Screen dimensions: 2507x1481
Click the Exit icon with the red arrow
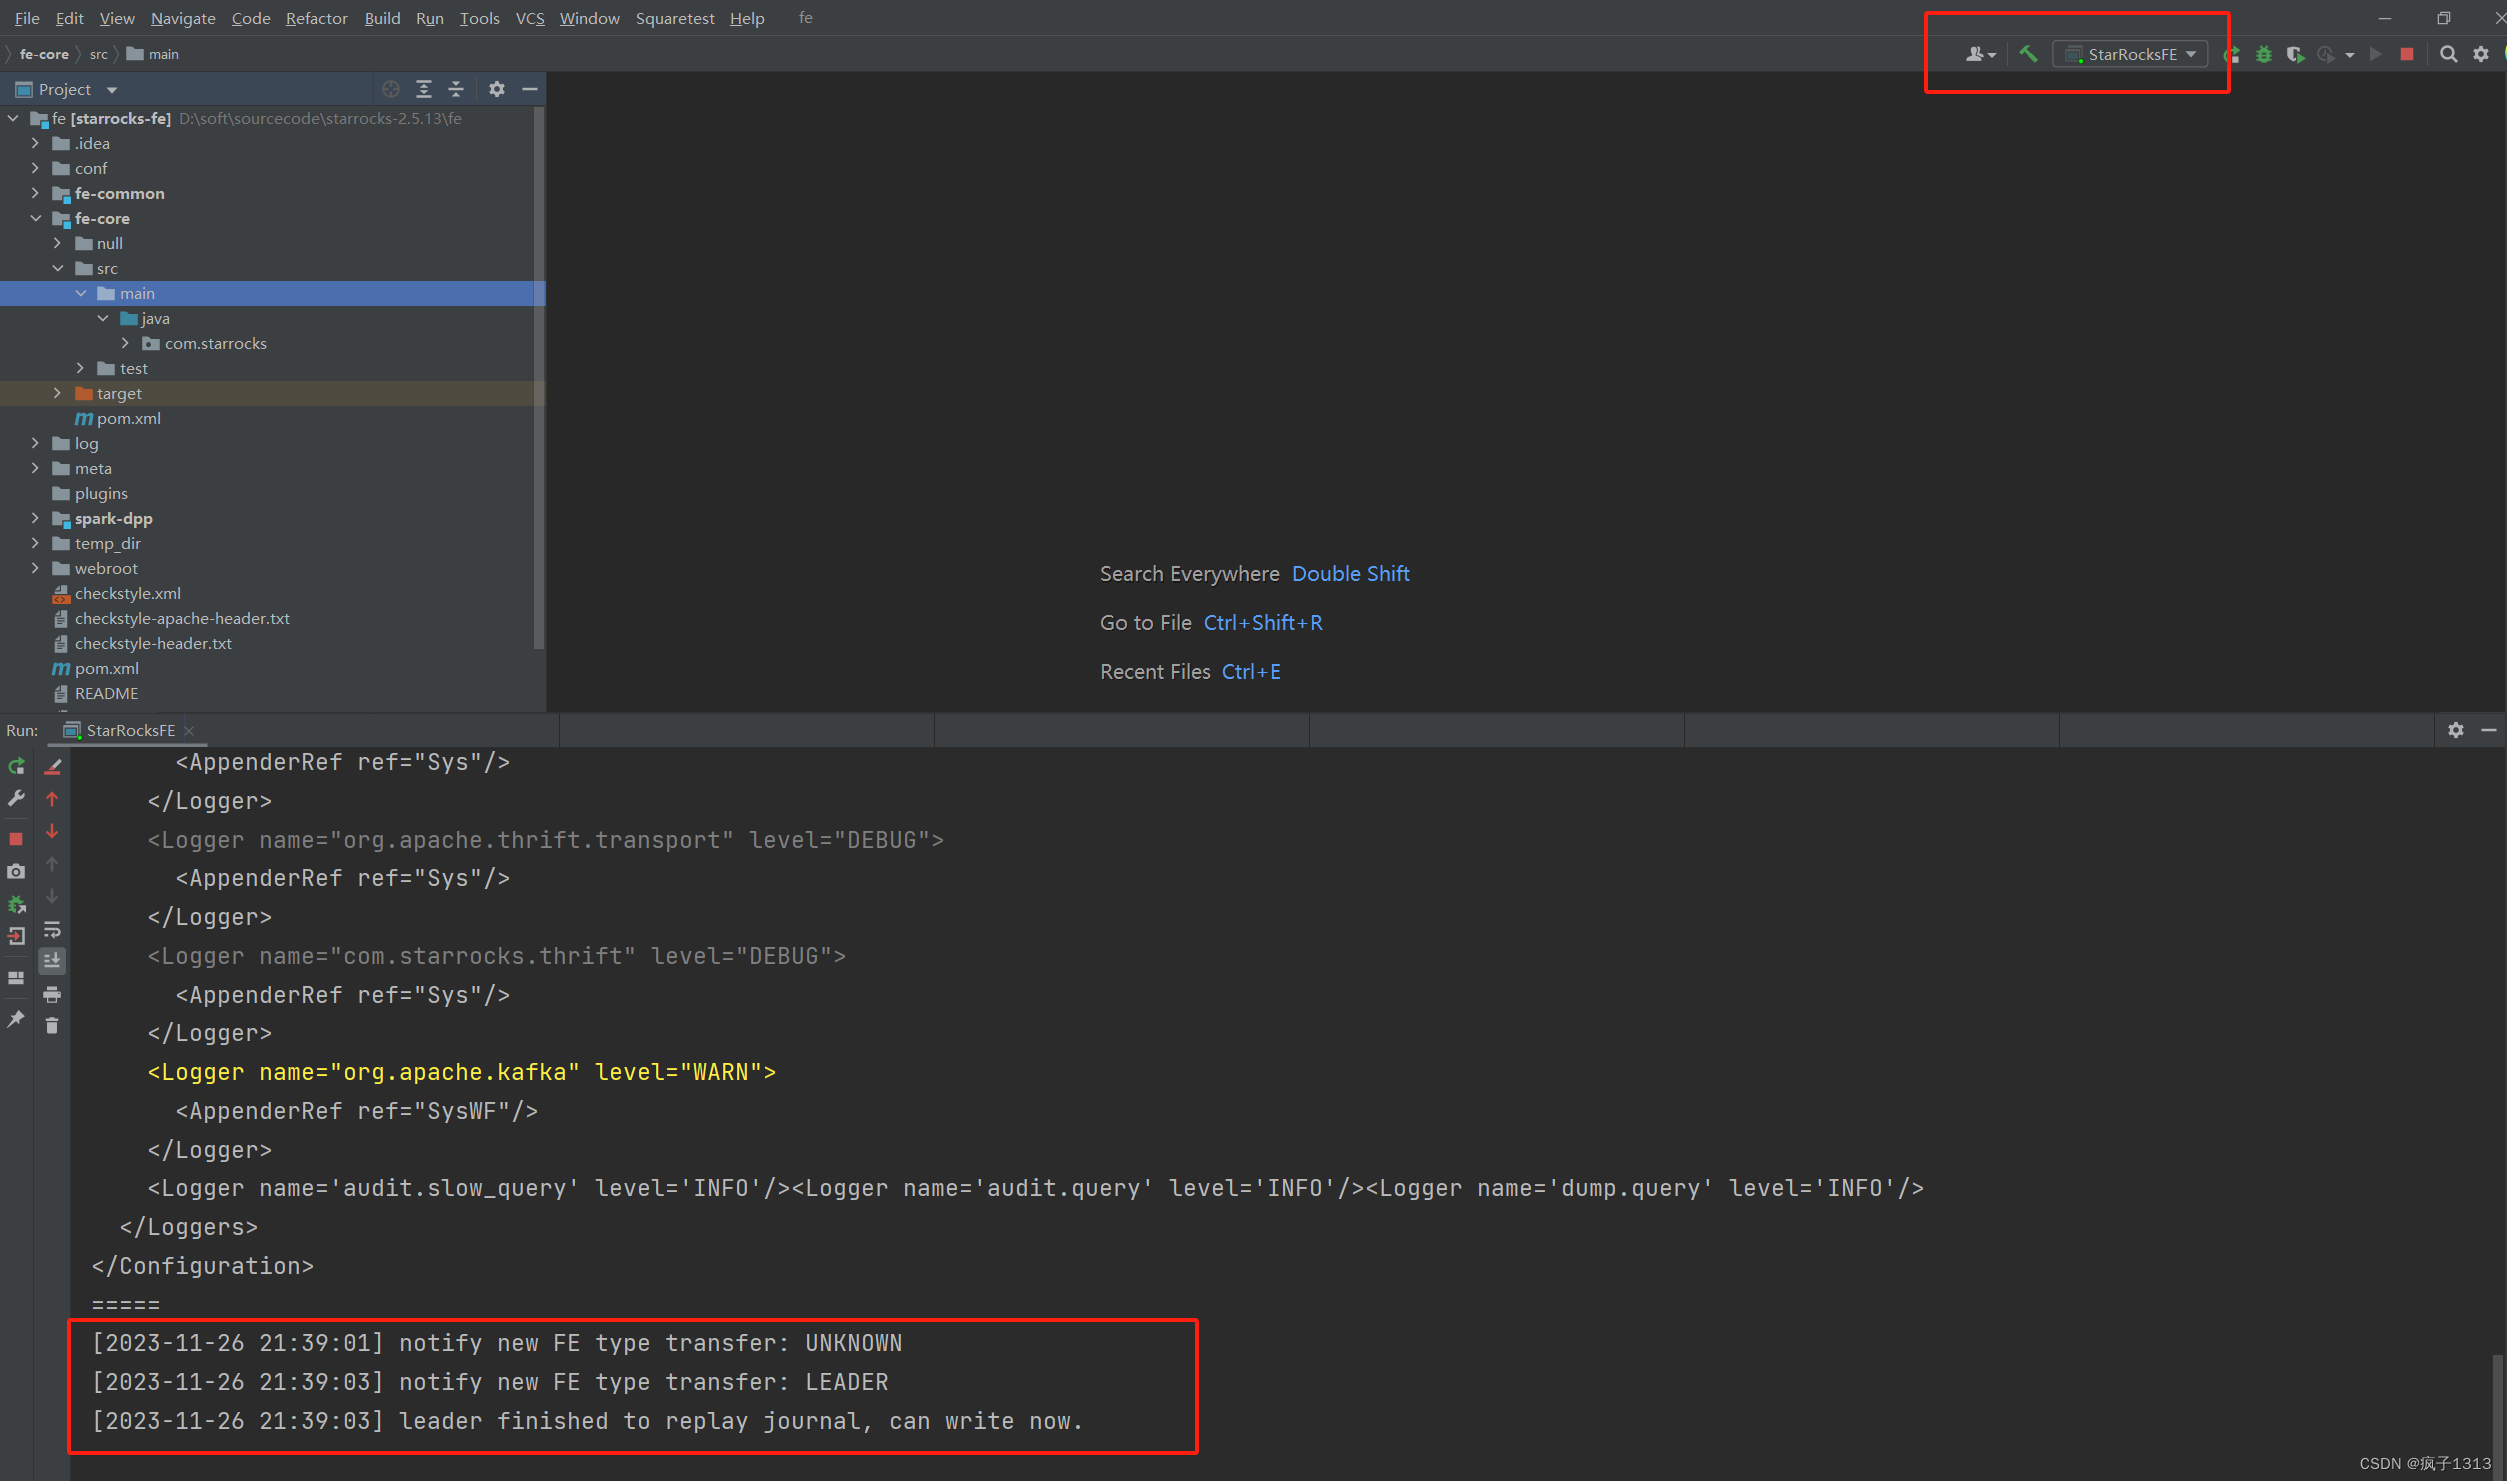(x=16, y=936)
